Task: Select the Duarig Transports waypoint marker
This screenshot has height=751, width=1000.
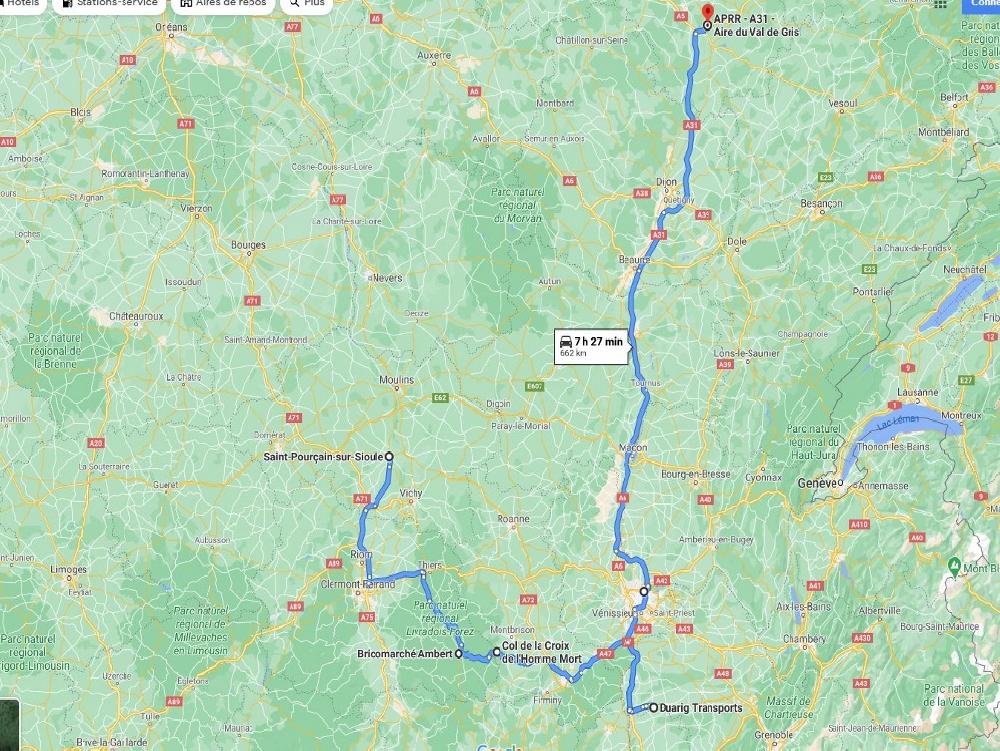Action: click(x=654, y=707)
